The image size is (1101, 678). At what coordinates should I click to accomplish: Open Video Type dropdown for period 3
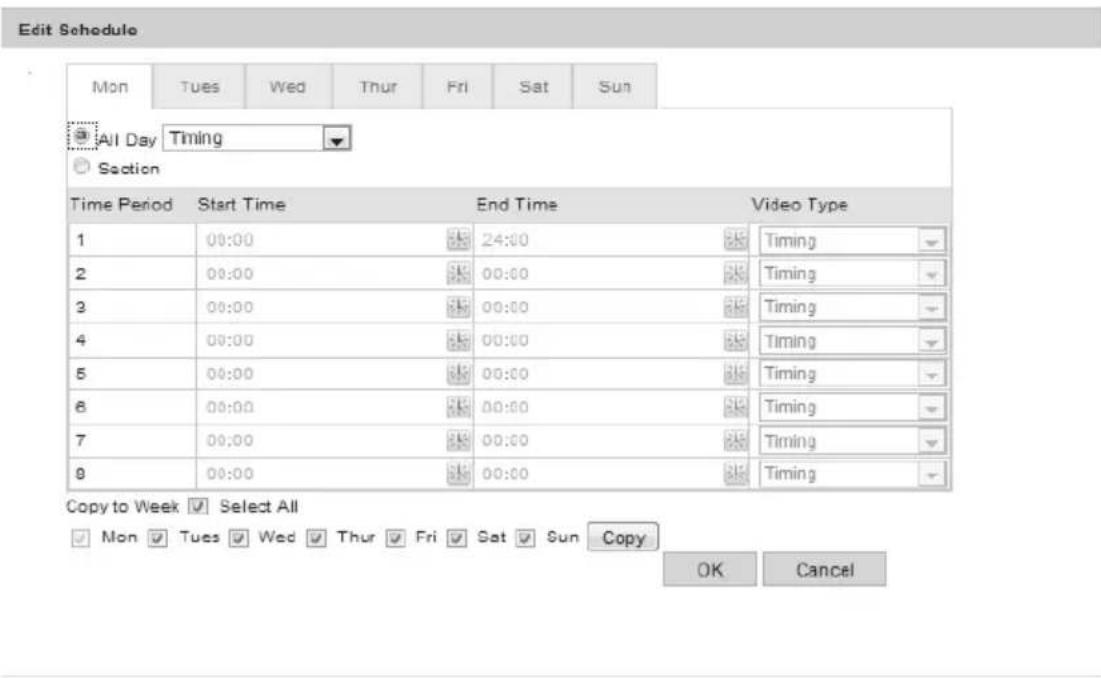point(852,307)
